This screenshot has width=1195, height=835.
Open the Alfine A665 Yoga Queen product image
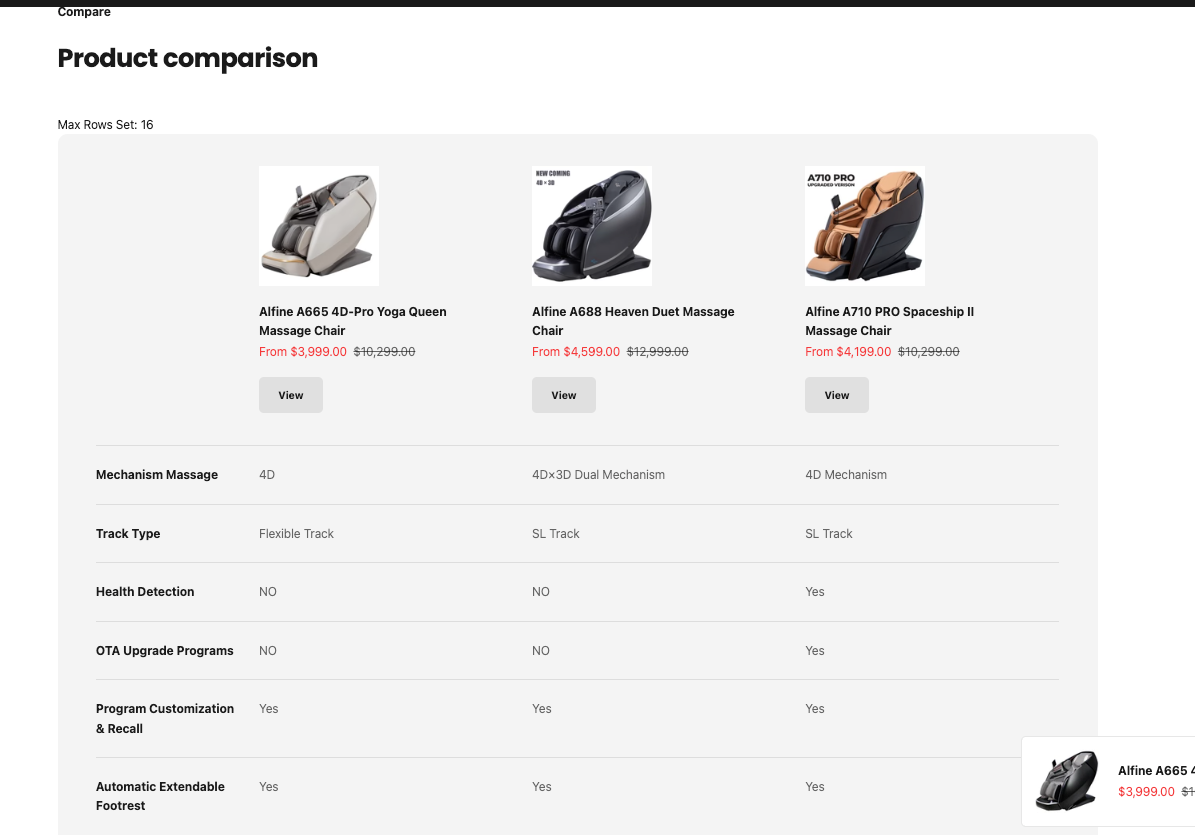pos(318,226)
